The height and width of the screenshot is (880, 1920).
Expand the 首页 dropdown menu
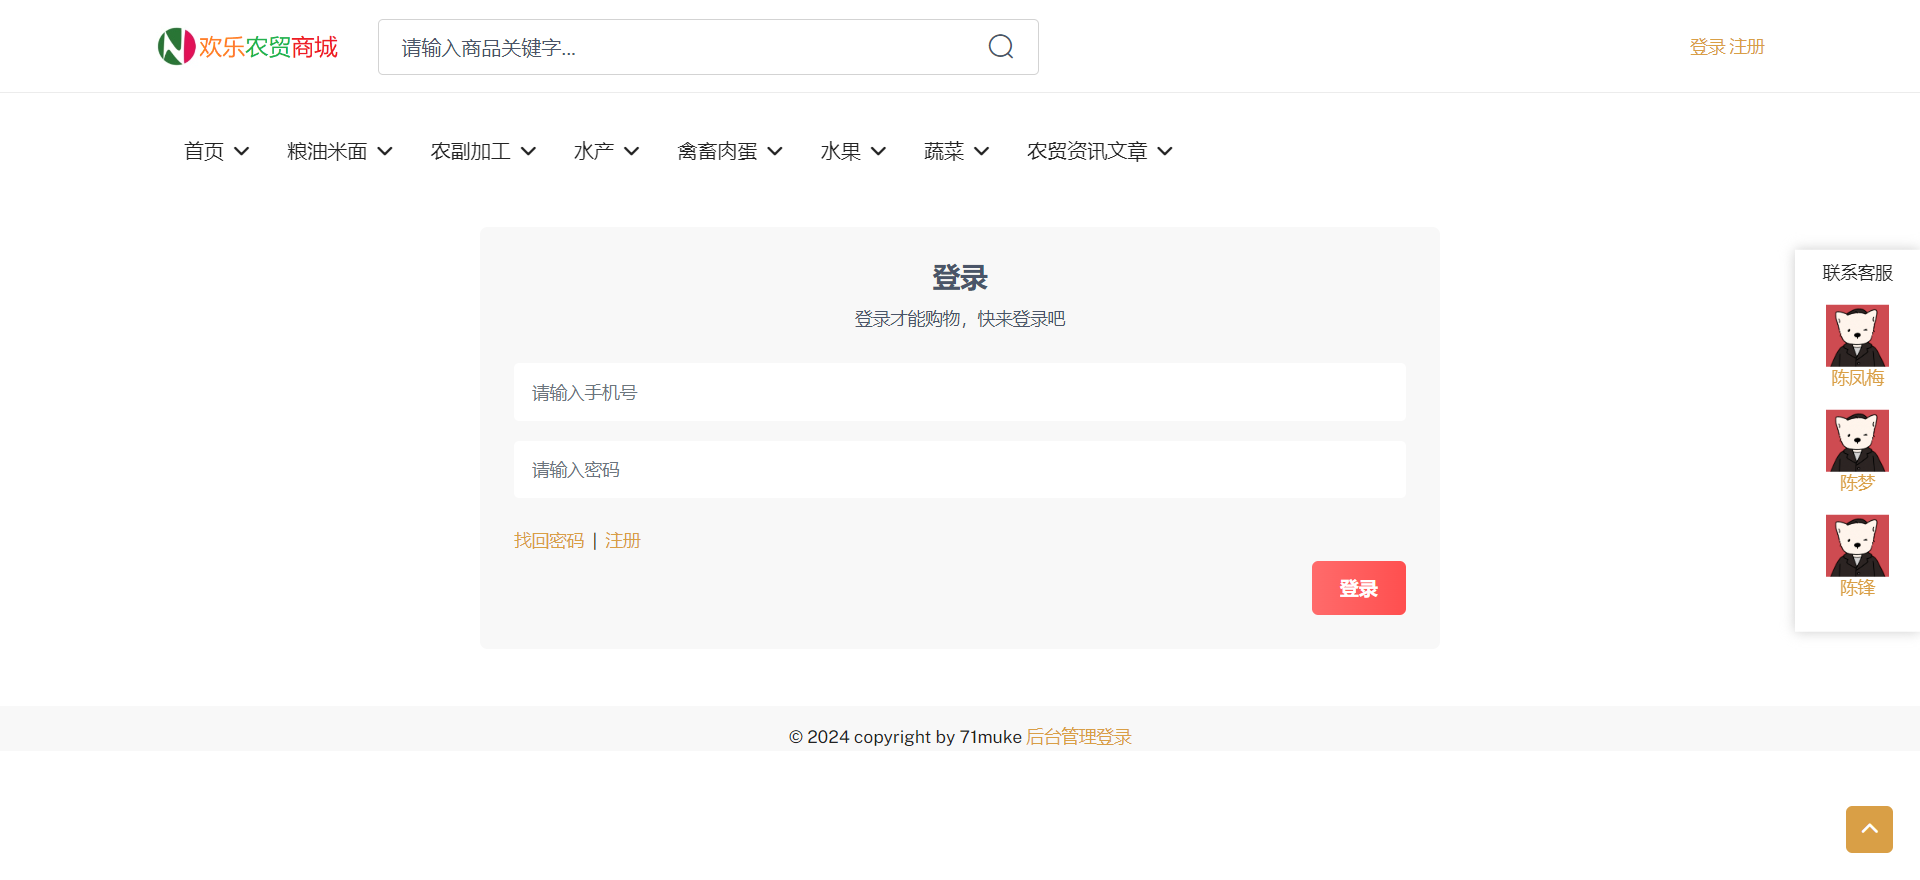(x=216, y=151)
